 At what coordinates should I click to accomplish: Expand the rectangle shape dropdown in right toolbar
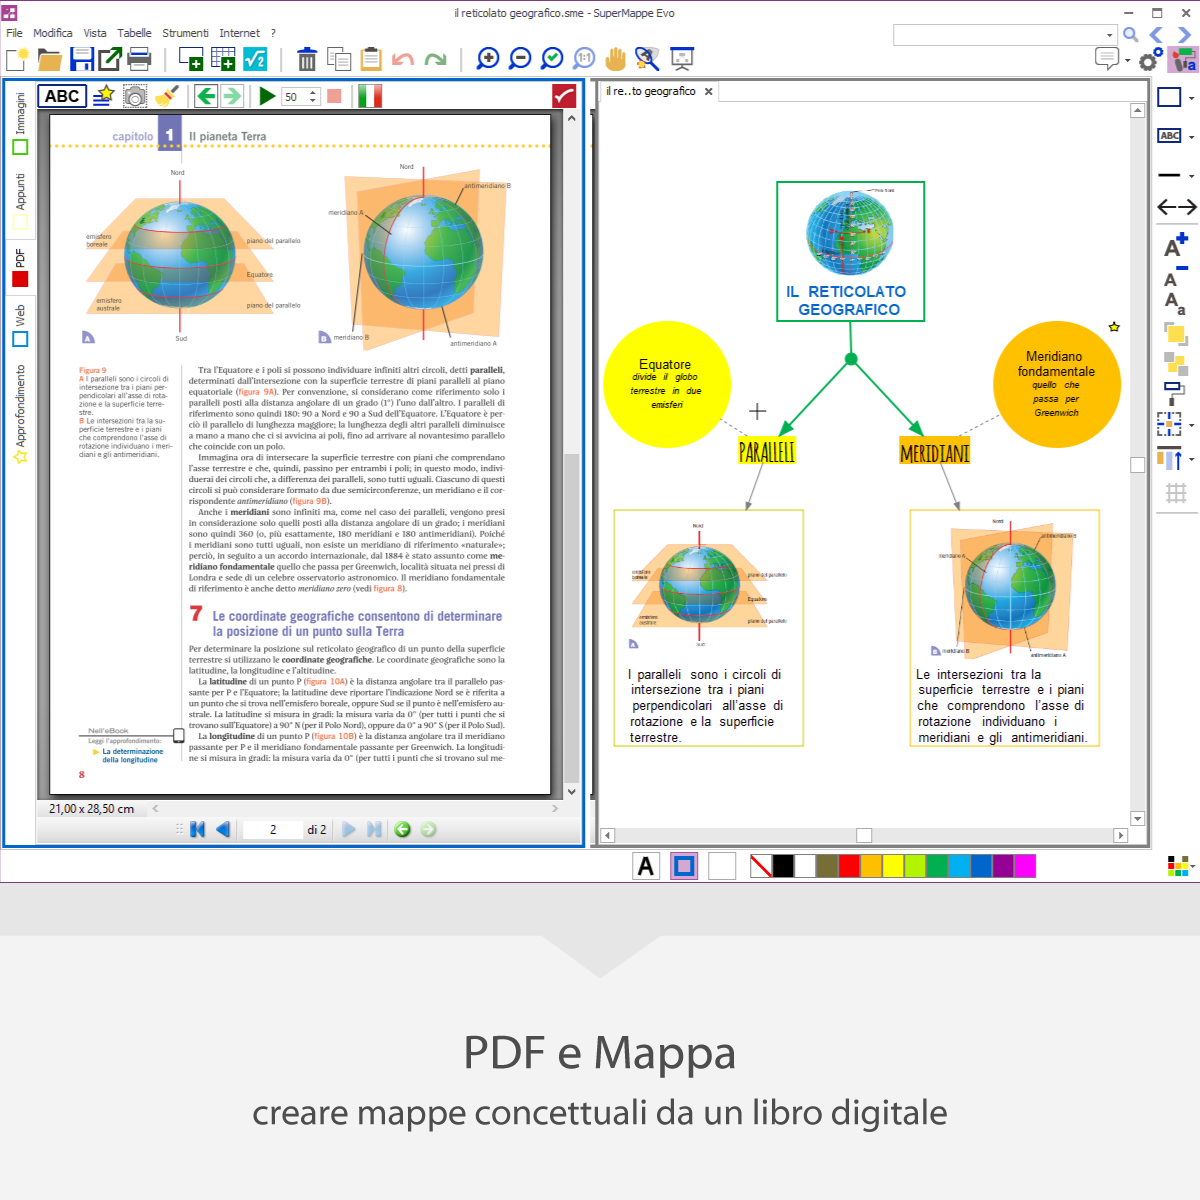click(1191, 98)
